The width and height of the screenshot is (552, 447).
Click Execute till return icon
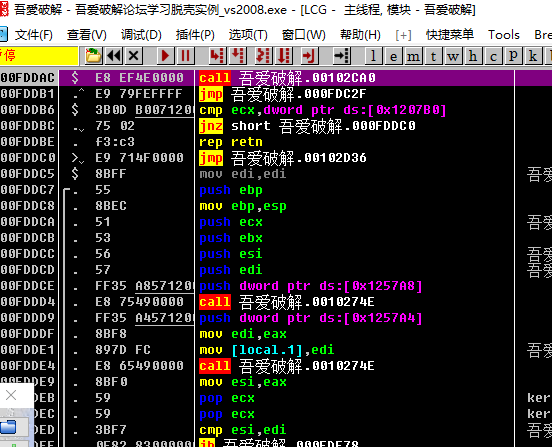tap(310, 56)
